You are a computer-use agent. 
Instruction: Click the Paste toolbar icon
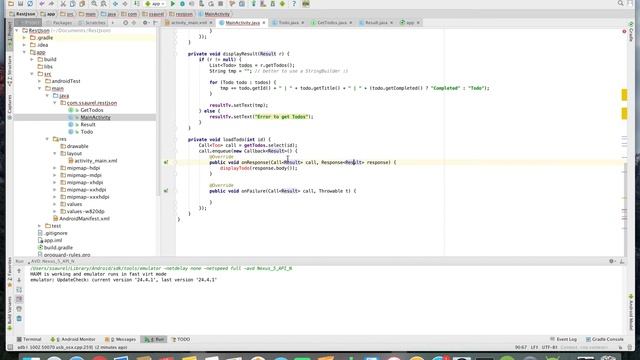tap(82, 4)
